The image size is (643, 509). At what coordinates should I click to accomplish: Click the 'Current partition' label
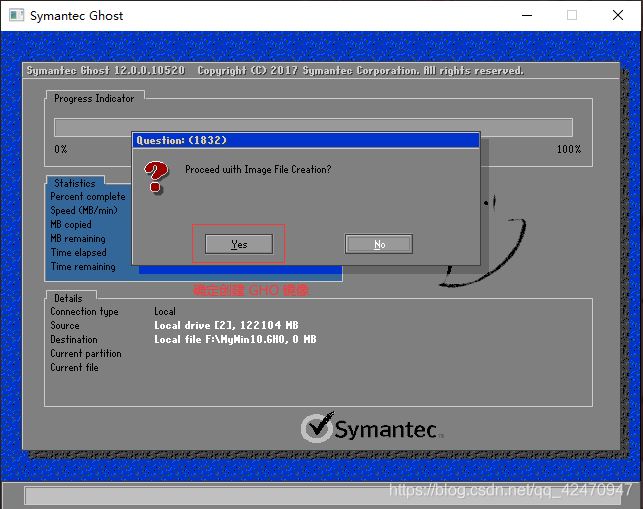coord(86,354)
